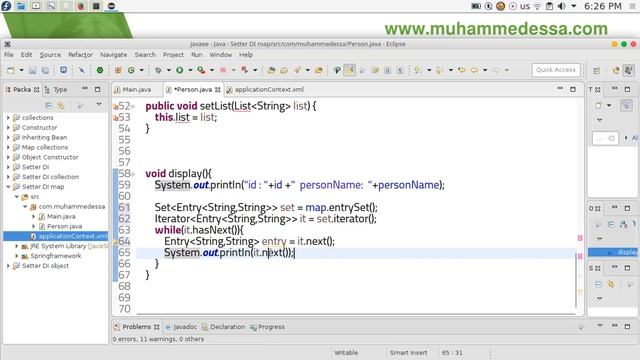Viewport: 640px width, 360px height.
Task: Open the Back history dropdown arrow
Action: click(485, 70)
